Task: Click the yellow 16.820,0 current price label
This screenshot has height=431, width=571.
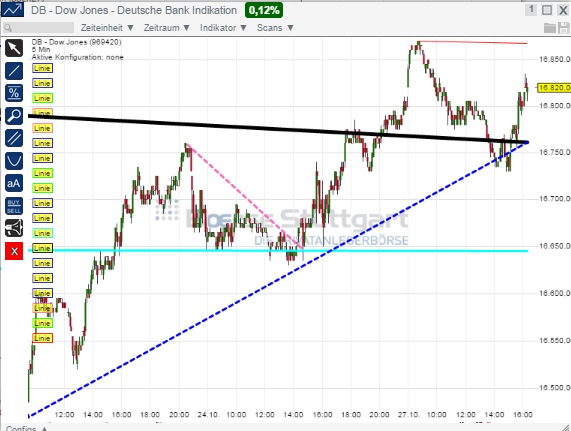Action: (x=554, y=88)
